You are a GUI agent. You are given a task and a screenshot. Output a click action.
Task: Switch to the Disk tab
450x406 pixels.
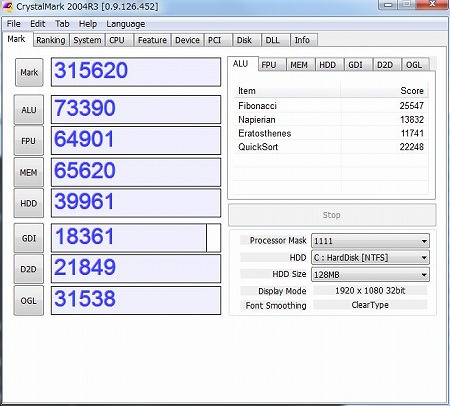point(247,40)
